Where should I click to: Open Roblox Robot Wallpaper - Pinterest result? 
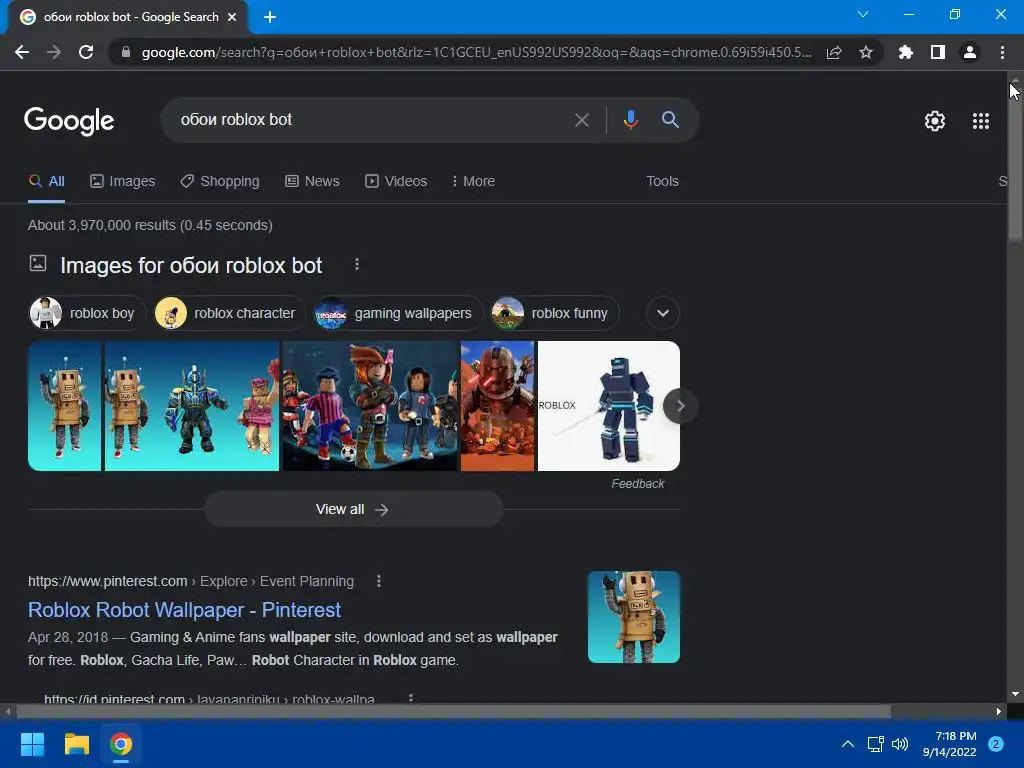184,610
